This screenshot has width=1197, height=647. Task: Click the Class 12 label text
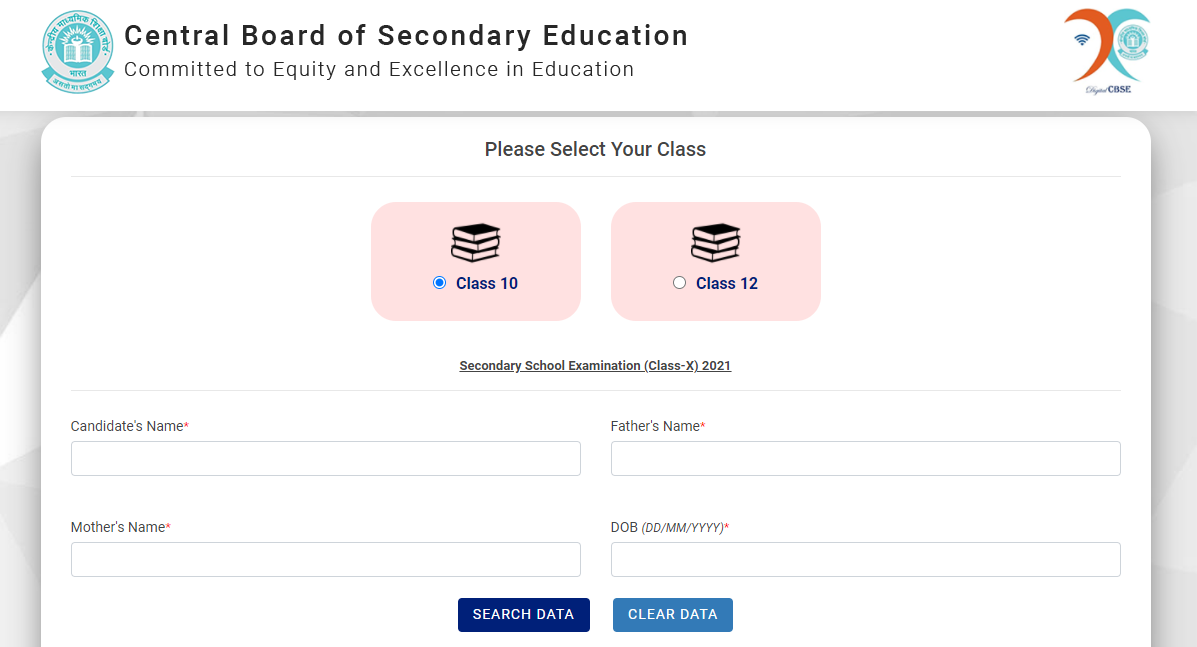(x=727, y=284)
